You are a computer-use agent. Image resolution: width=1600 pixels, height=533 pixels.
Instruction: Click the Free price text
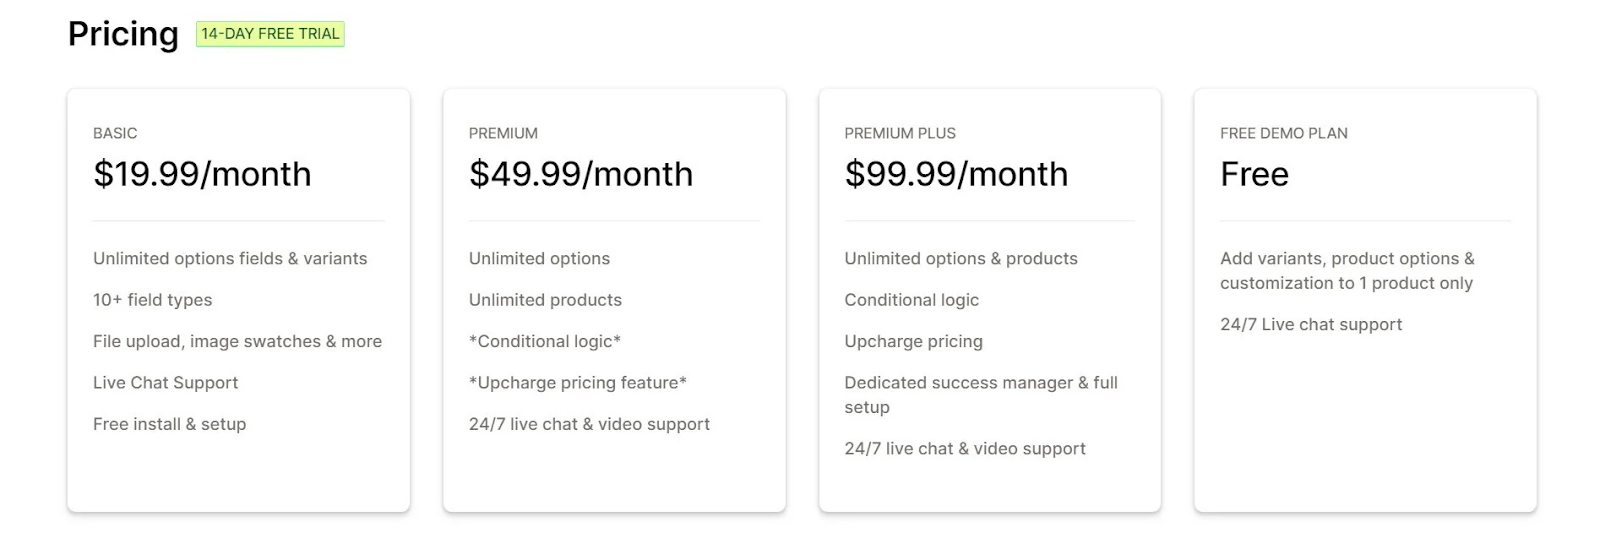pos(1254,174)
